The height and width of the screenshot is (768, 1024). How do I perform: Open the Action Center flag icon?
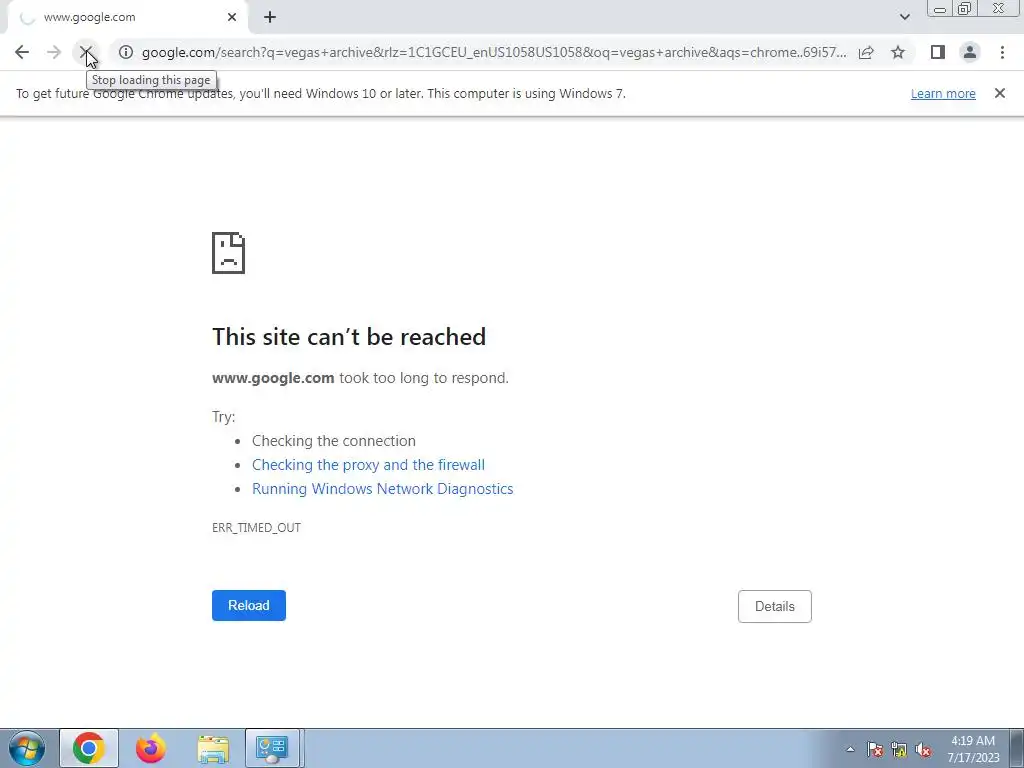875,750
